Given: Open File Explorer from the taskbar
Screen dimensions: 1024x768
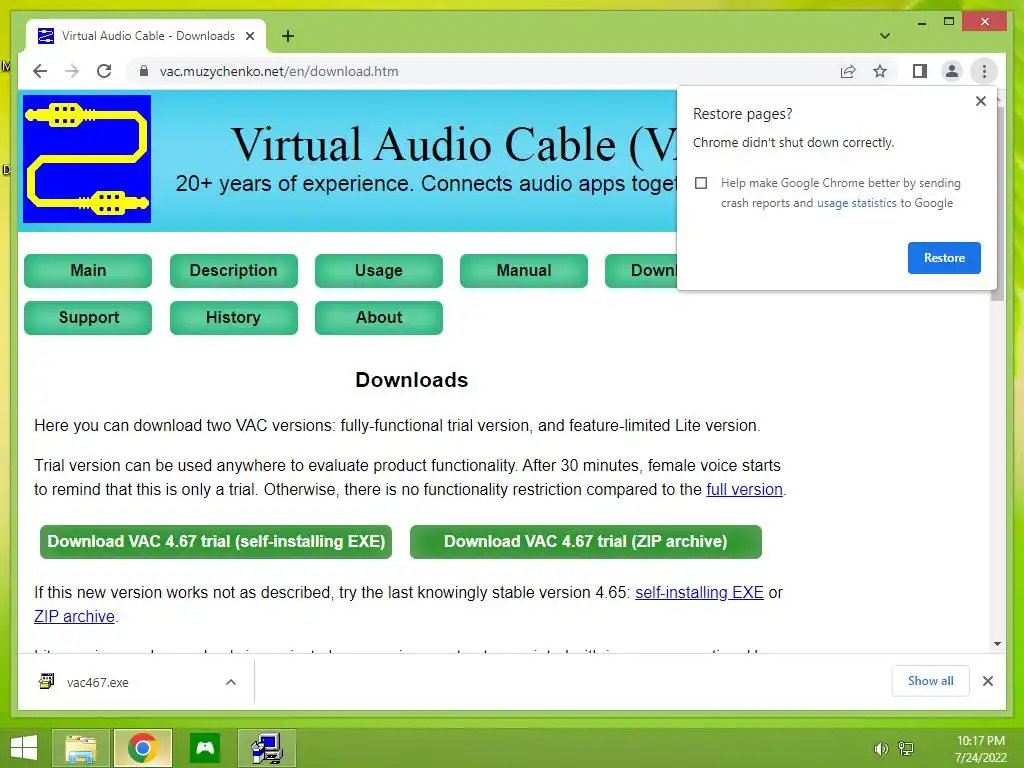Looking at the screenshot, I should [x=81, y=748].
